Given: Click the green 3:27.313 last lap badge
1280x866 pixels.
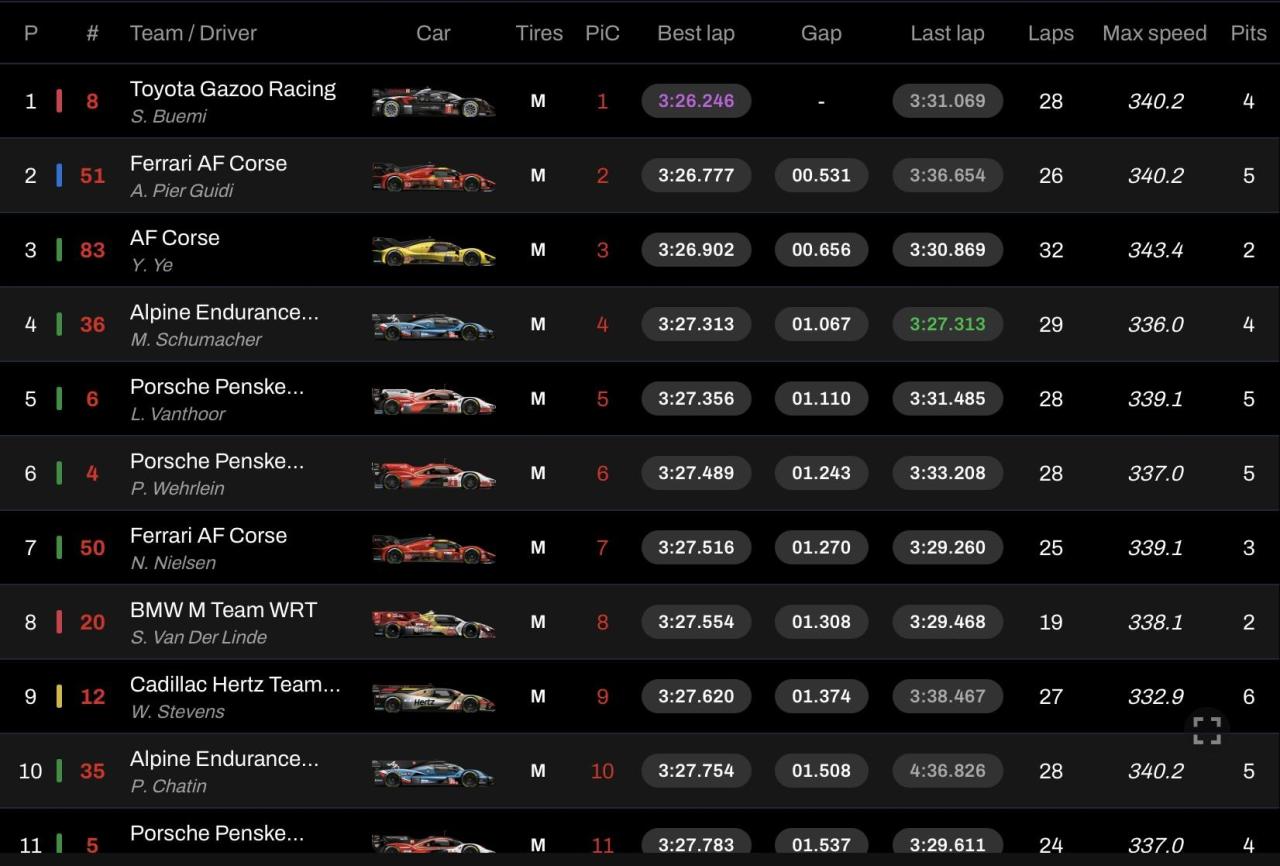Looking at the screenshot, I should (947, 324).
